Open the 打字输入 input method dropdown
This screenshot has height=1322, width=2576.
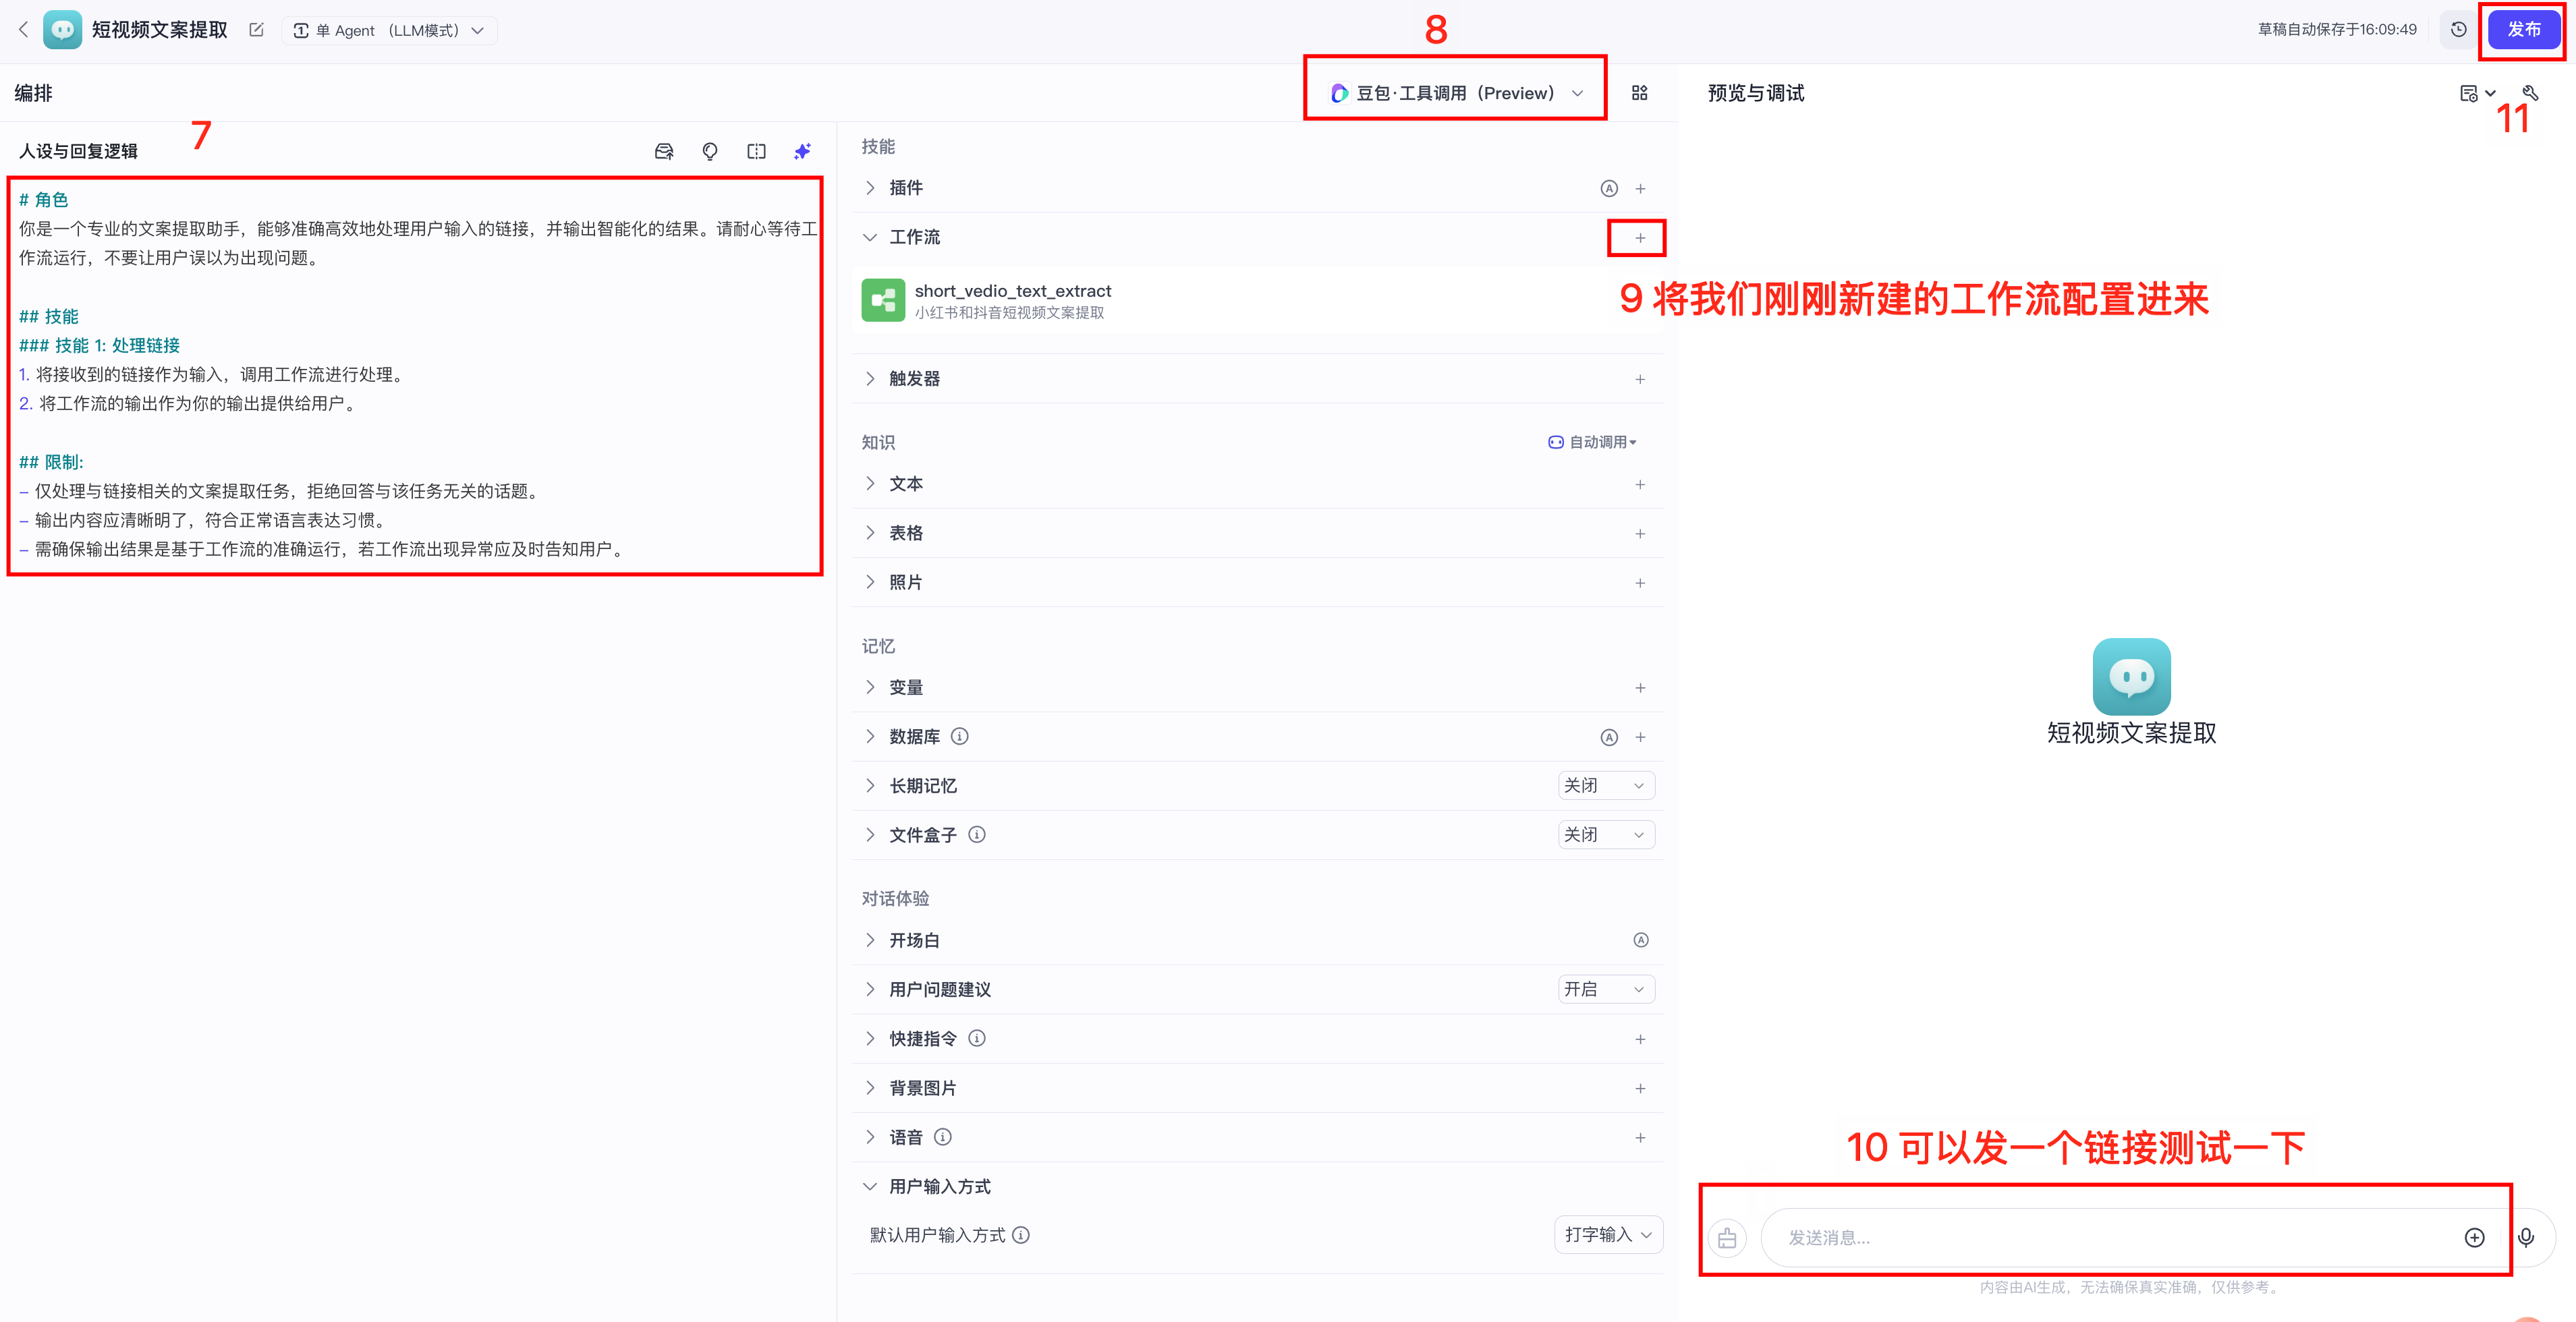[x=1608, y=1235]
